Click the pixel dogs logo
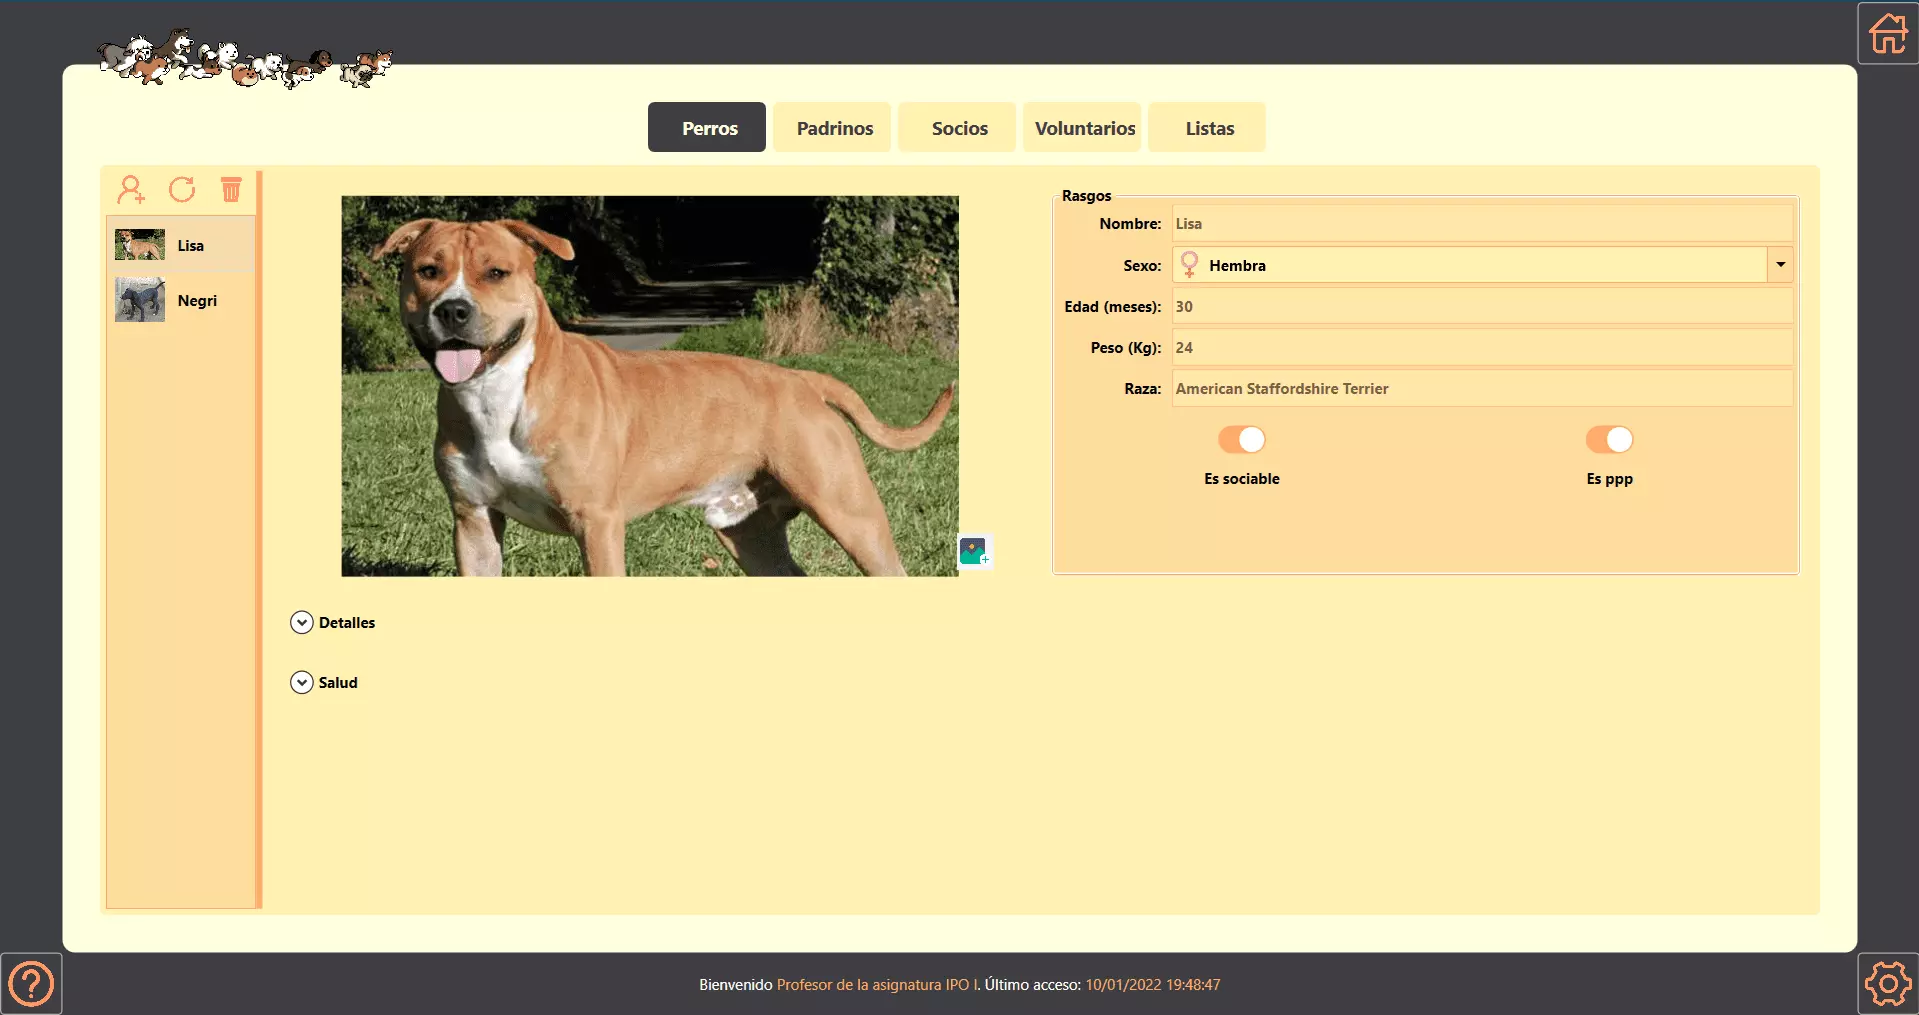The width and height of the screenshot is (1919, 1015). click(246, 58)
